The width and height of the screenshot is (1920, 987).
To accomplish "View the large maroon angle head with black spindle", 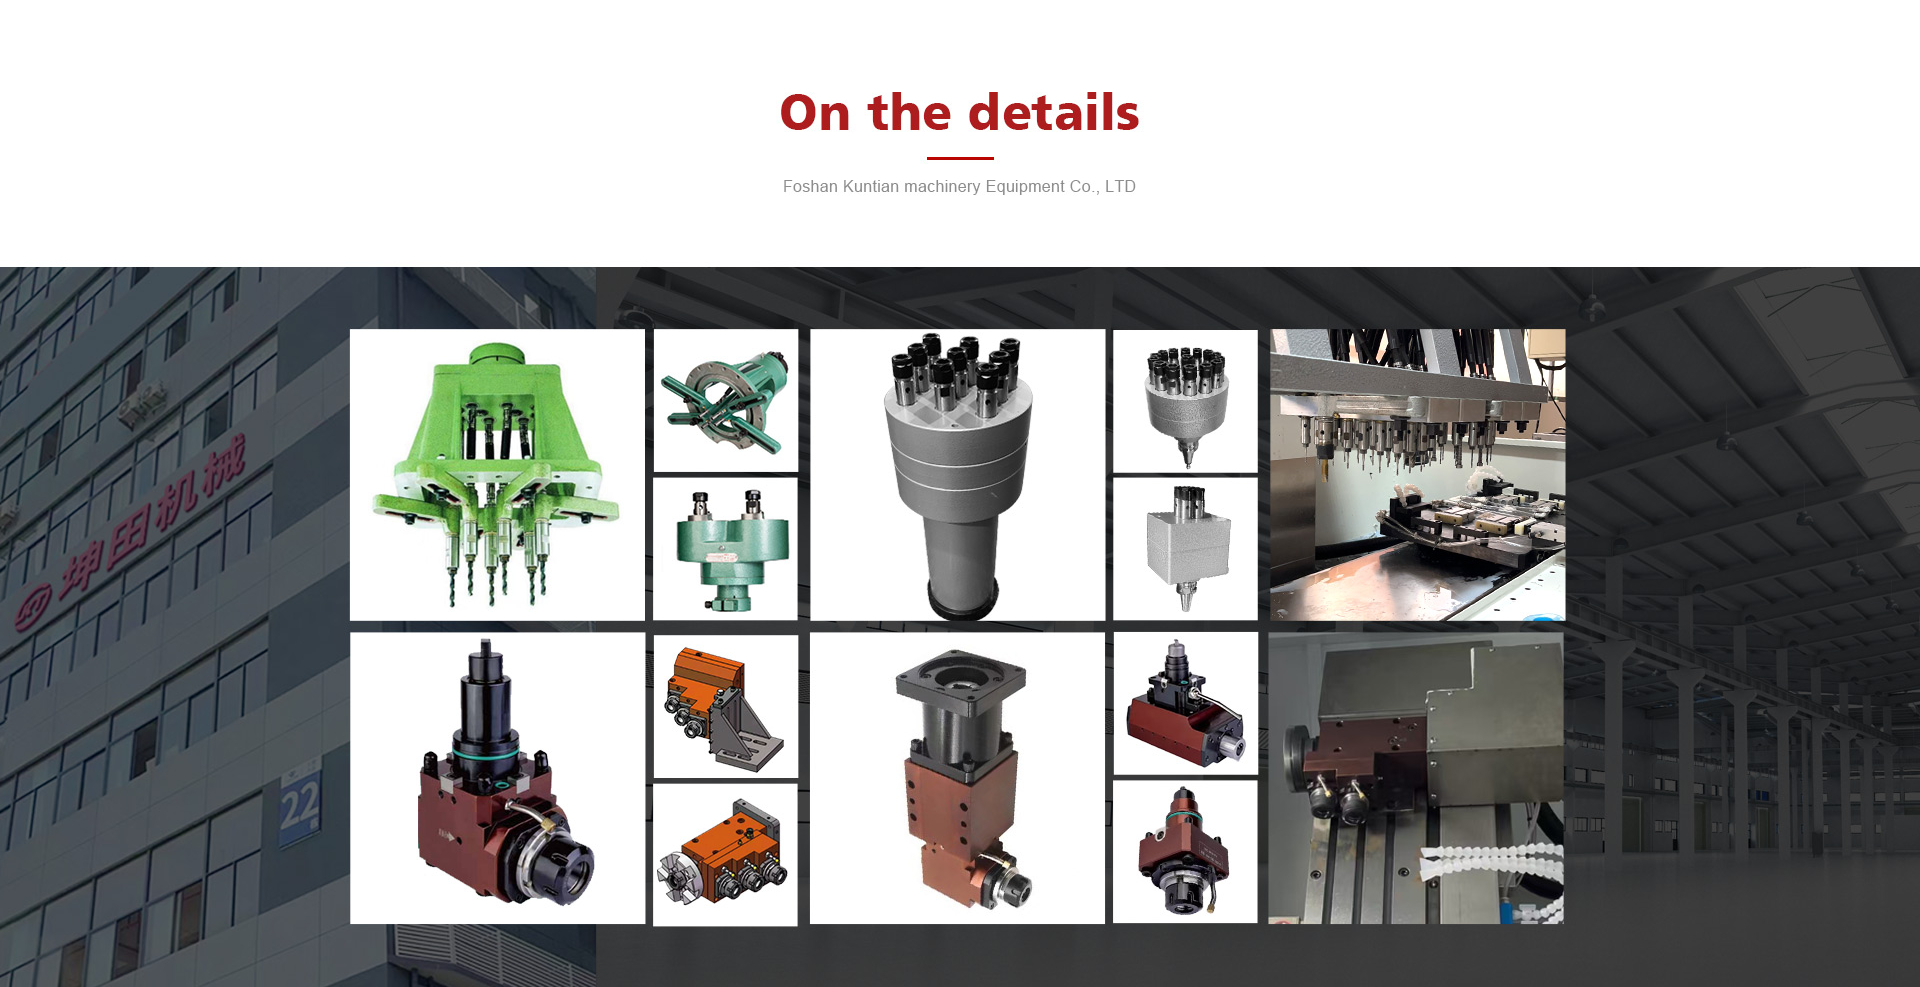I will [497, 778].
